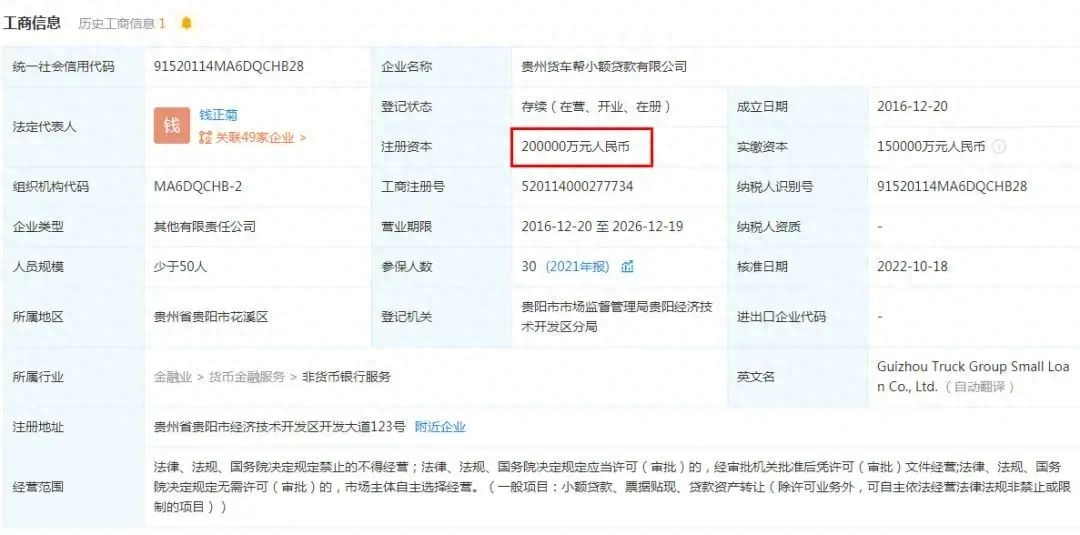Image resolution: width=1080 pixels, height=535 pixels.
Task: Click company name 贵州货车帮小额贷款有限公司
Action: point(604,67)
